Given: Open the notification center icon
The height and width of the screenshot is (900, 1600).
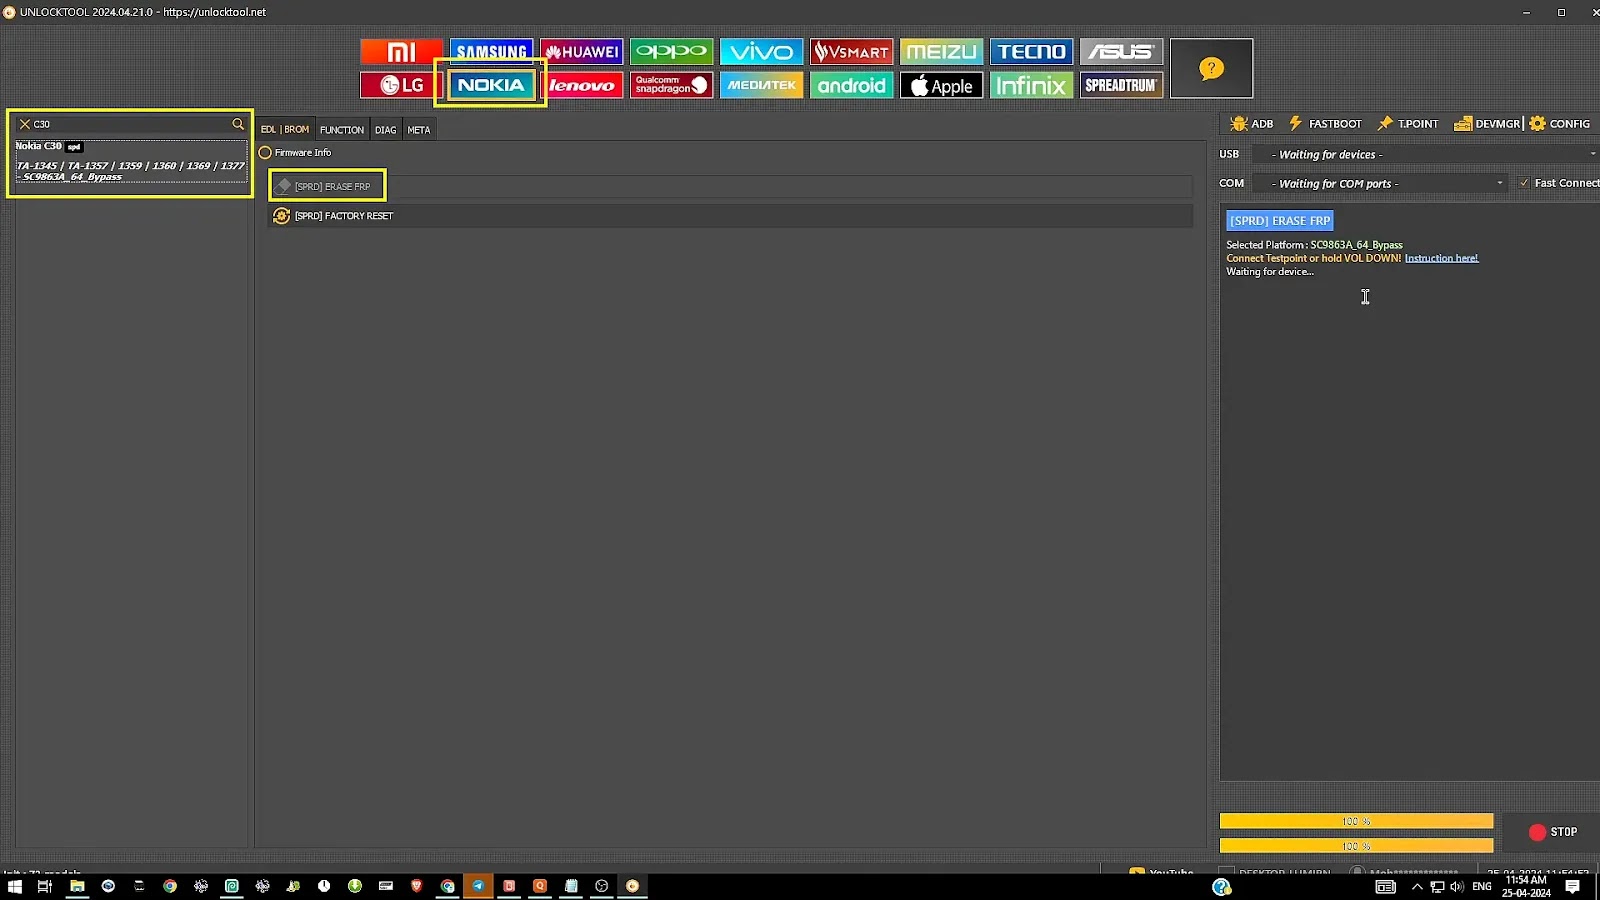Looking at the screenshot, I should coord(1573,887).
